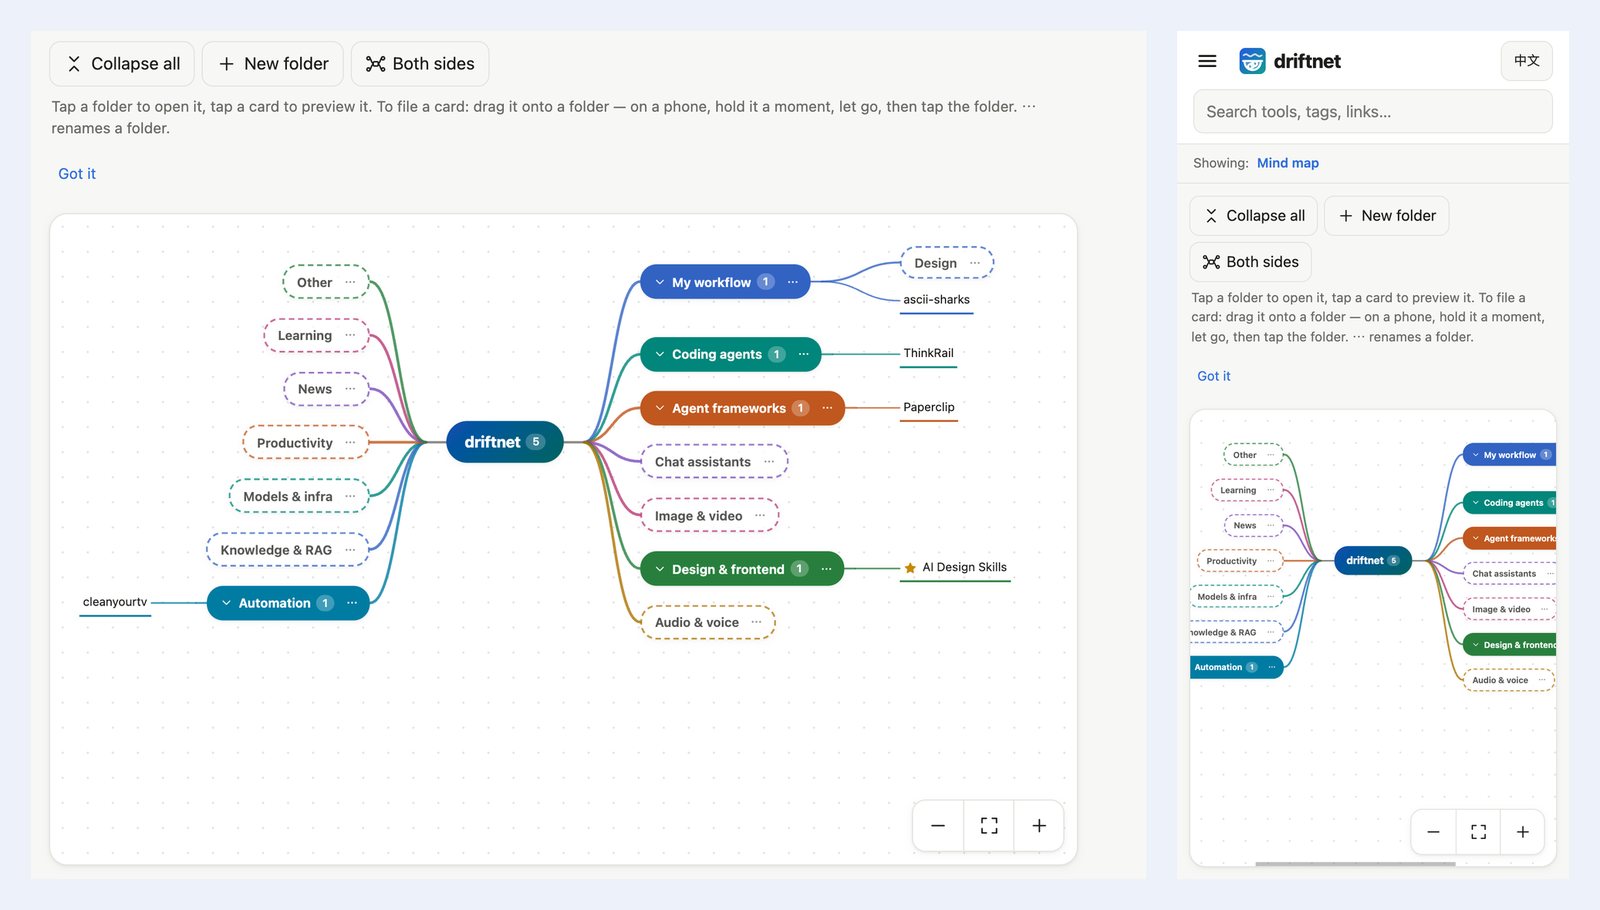Collapse the Design & frontend folder chevron
The width and height of the screenshot is (1600, 910).
coord(660,570)
